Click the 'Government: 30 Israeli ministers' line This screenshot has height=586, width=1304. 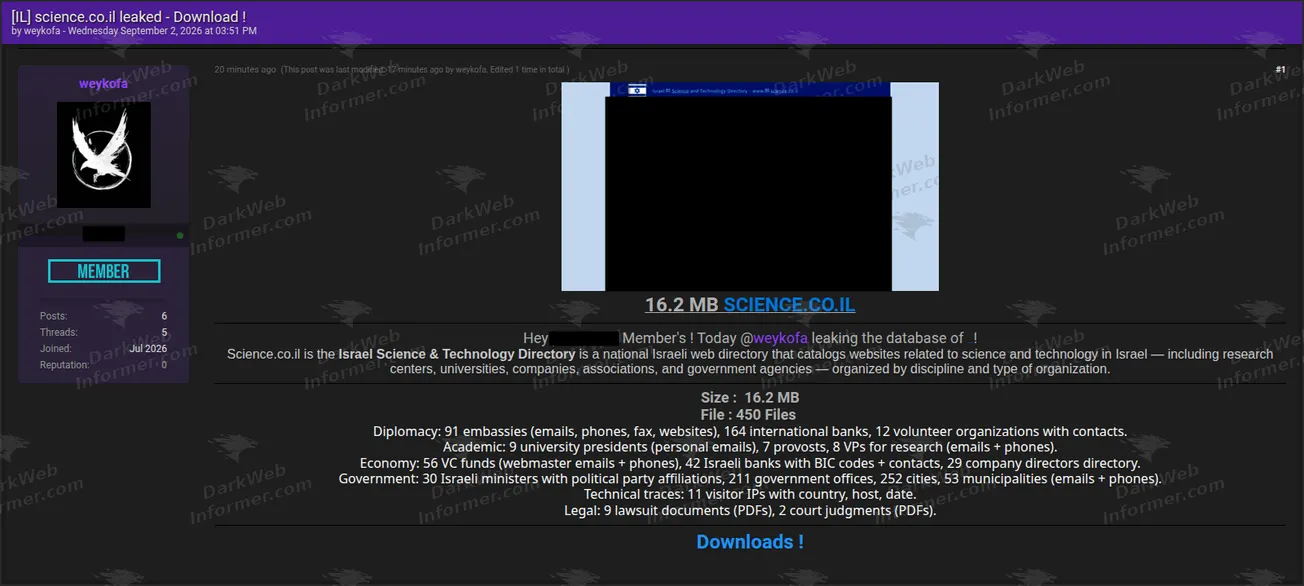(x=750, y=479)
